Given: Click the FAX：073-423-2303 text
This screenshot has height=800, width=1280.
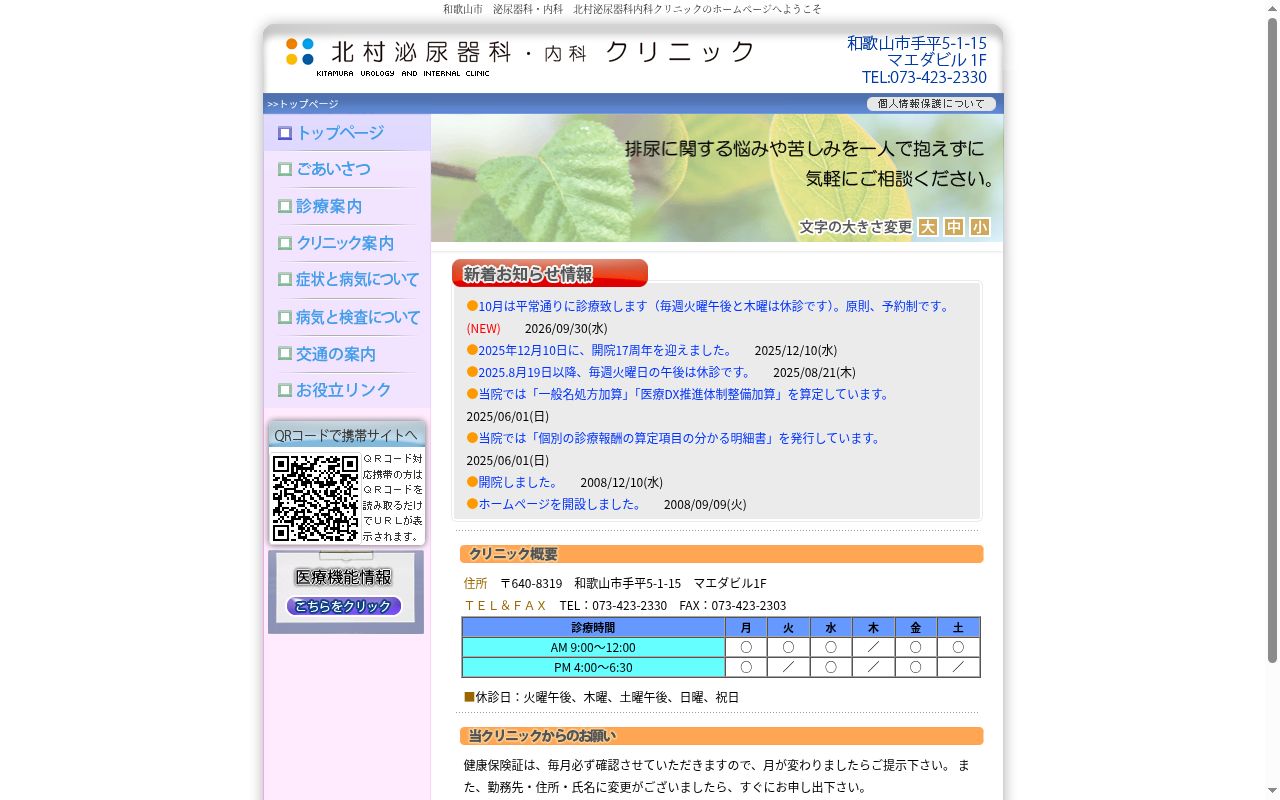Looking at the screenshot, I should tap(732, 605).
